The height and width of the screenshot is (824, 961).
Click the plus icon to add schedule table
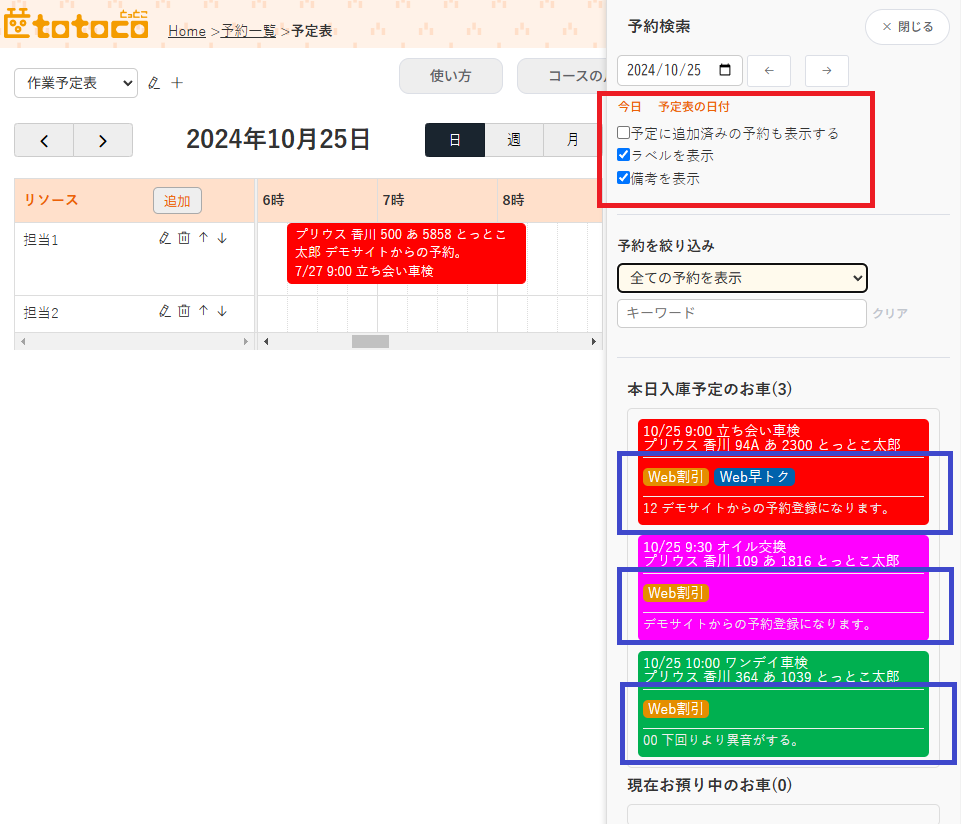177,83
